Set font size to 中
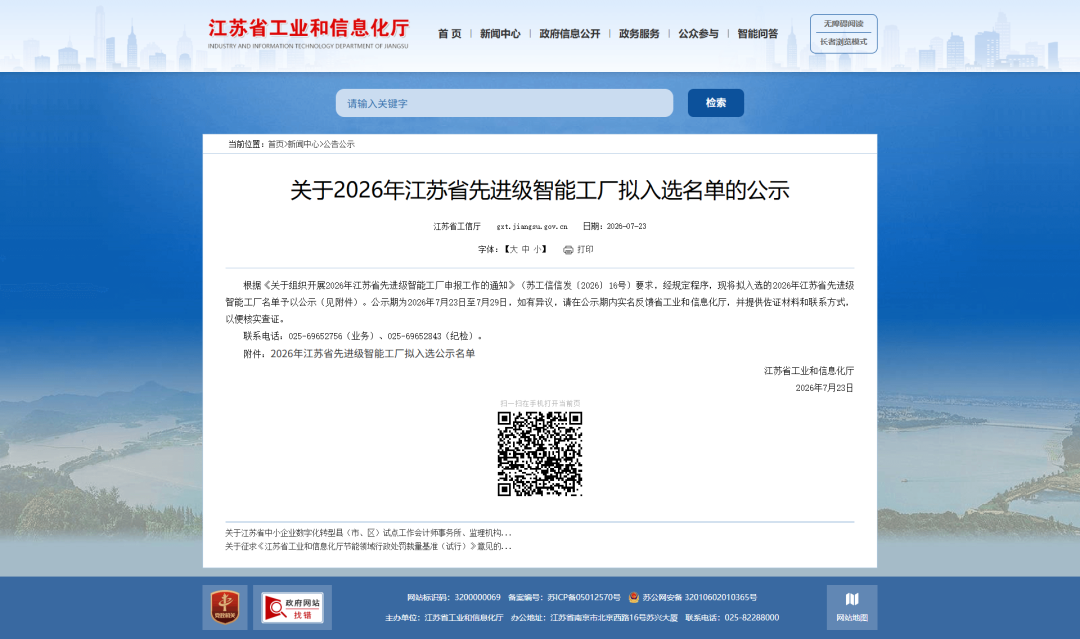The height and width of the screenshot is (639, 1080). pos(526,250)
